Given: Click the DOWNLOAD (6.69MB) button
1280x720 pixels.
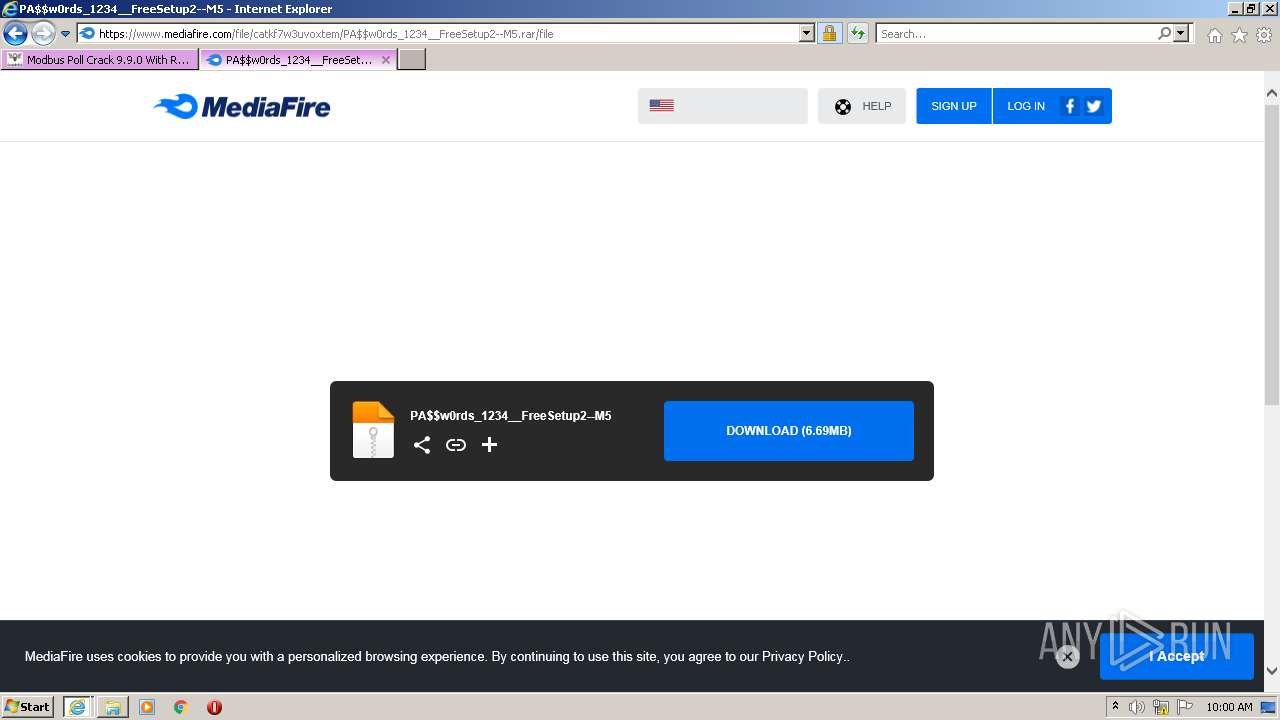Looking at the screenshot, I should pos(789,431).
